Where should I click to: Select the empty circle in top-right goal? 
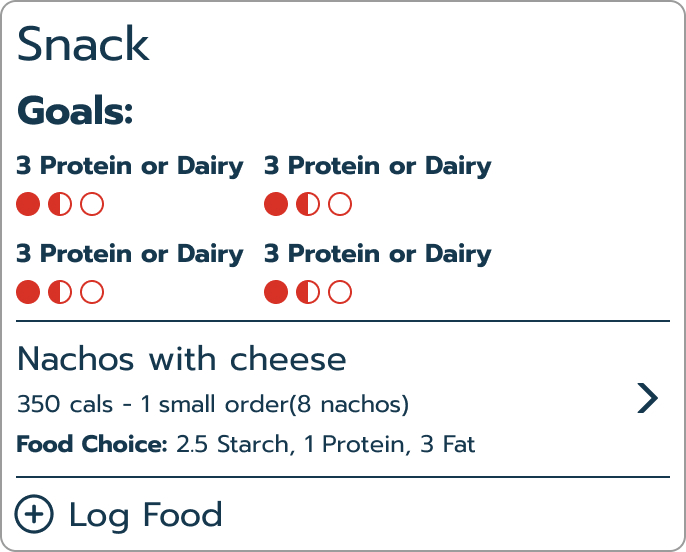tap(340, 205)
